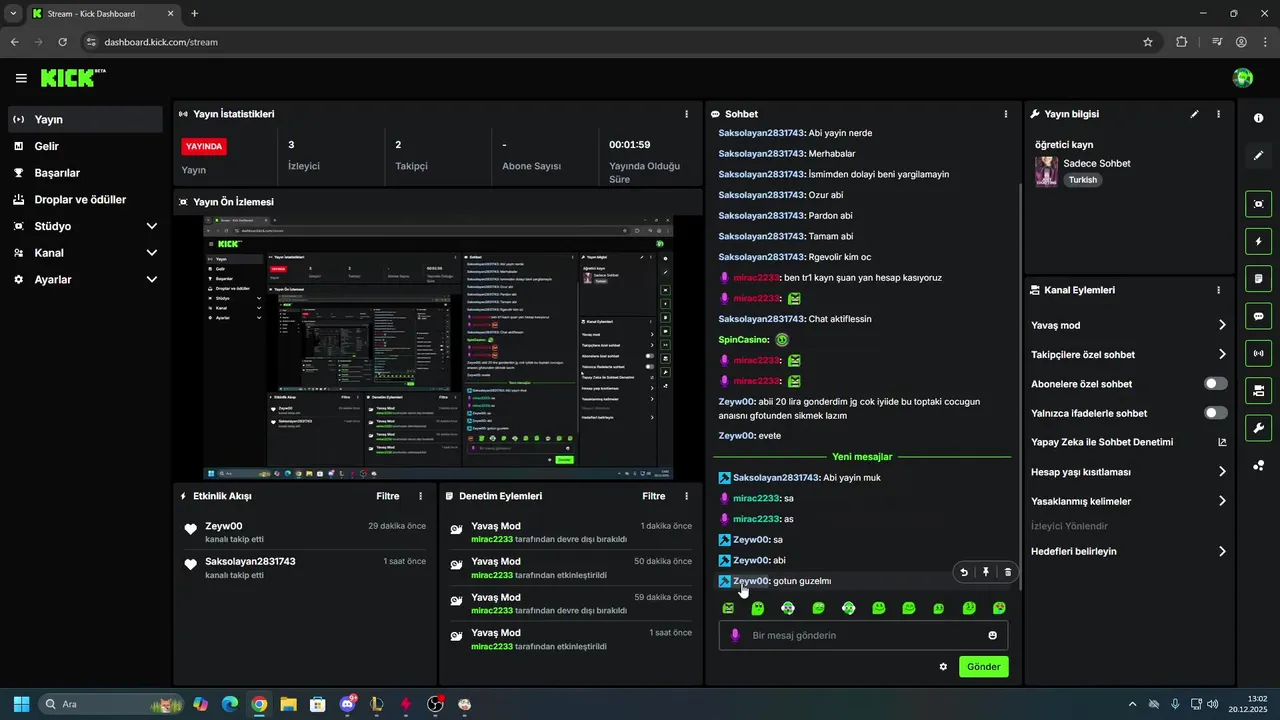Viewport: 1280px width, 720px height.
Task: Click the Yeni mesajlar divider label
Action: tap(862, 457)
